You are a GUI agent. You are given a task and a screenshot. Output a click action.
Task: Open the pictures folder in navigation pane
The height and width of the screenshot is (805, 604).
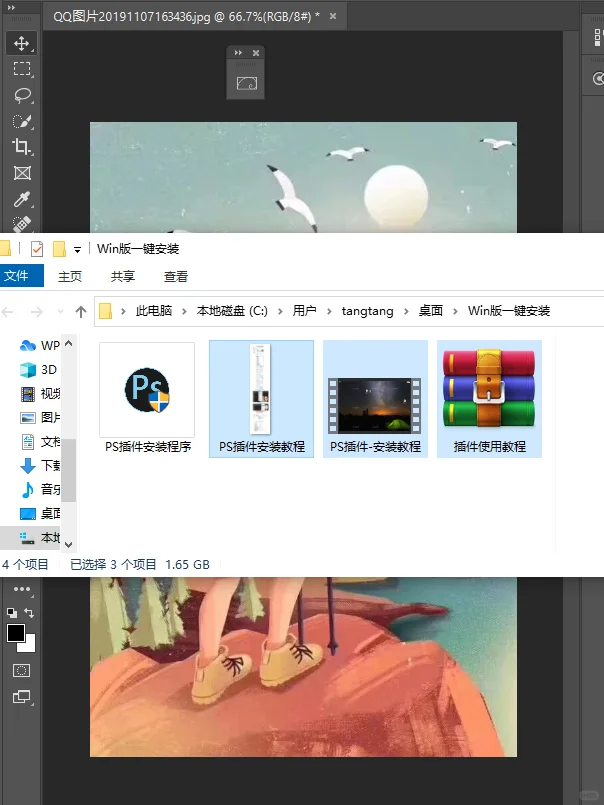tap(40, 417)
